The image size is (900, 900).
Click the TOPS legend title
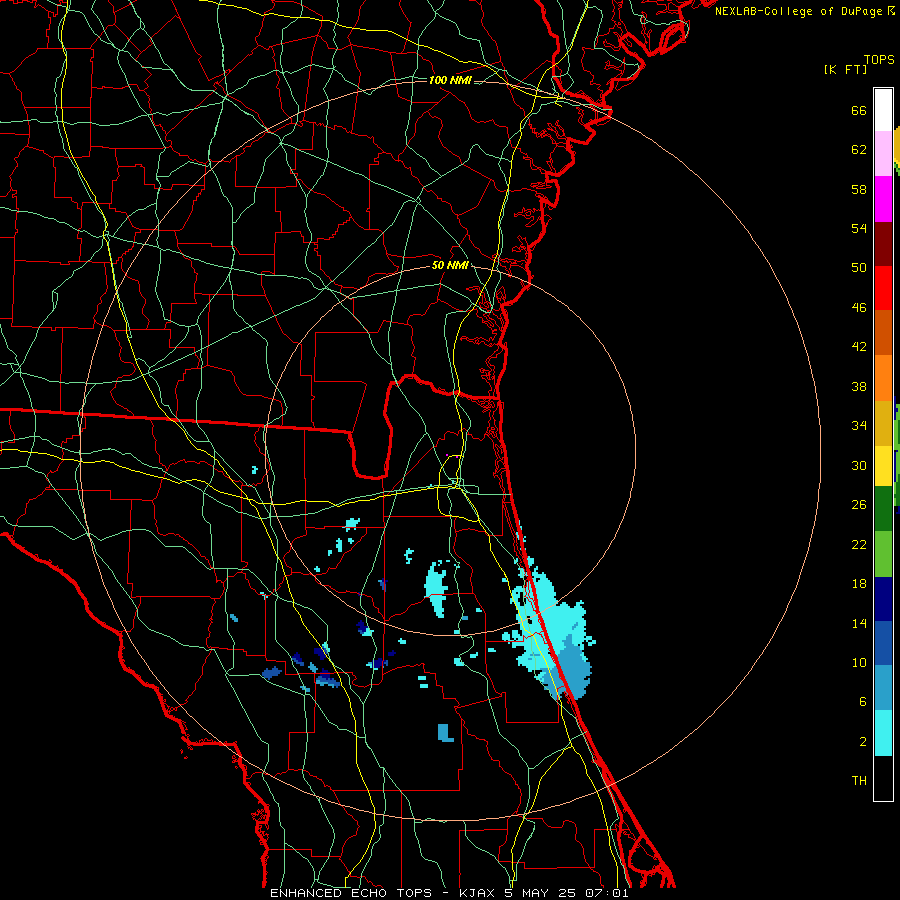coord(879,60)
